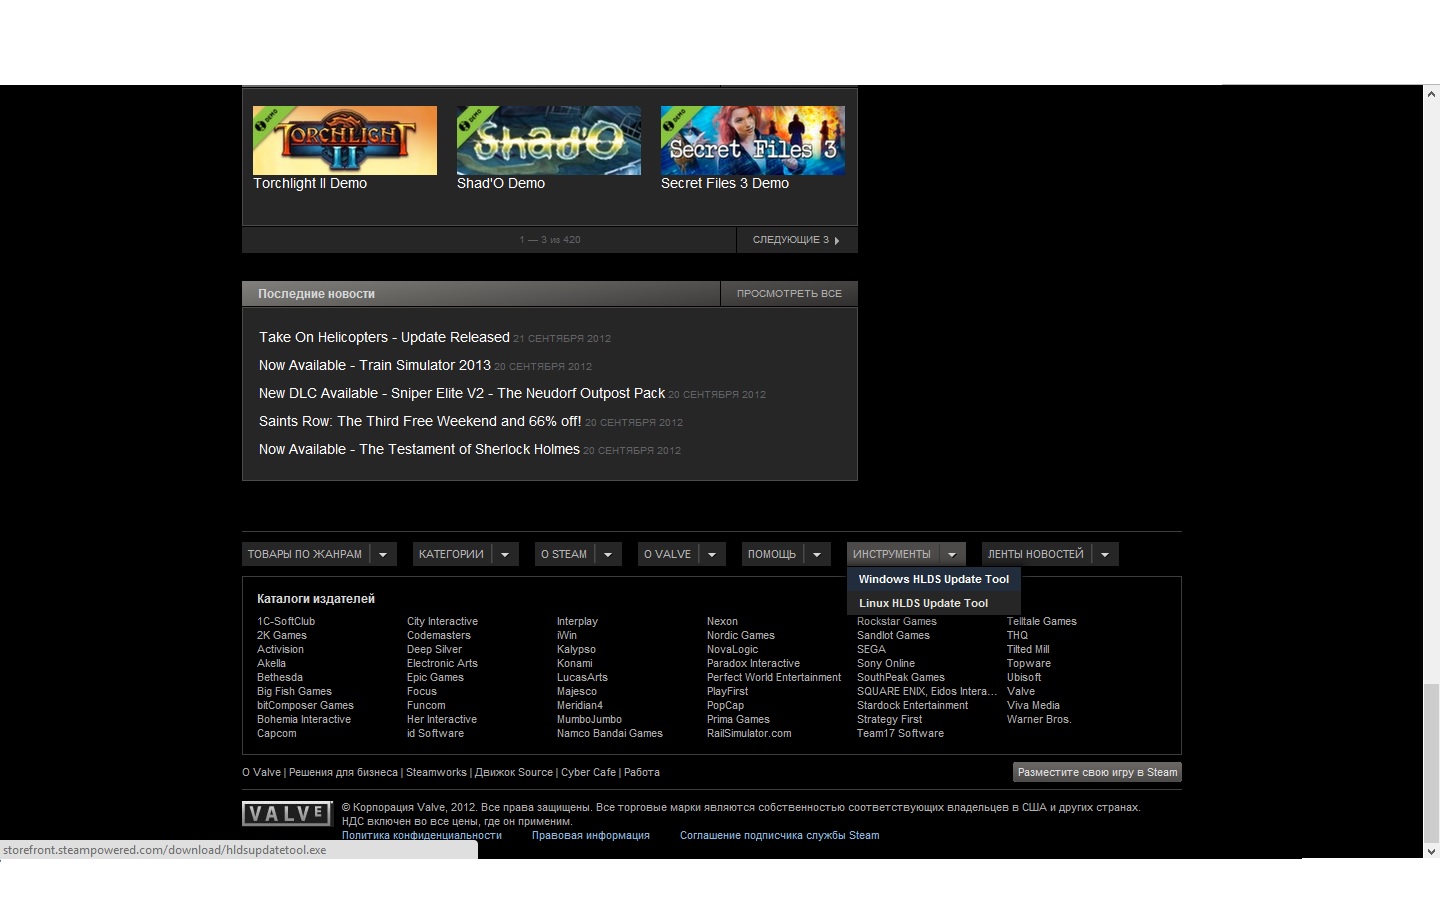Click the Работа footer link
Viewport: 1440px width, 900px height.
pyautogui.click(x=642, y=772)
